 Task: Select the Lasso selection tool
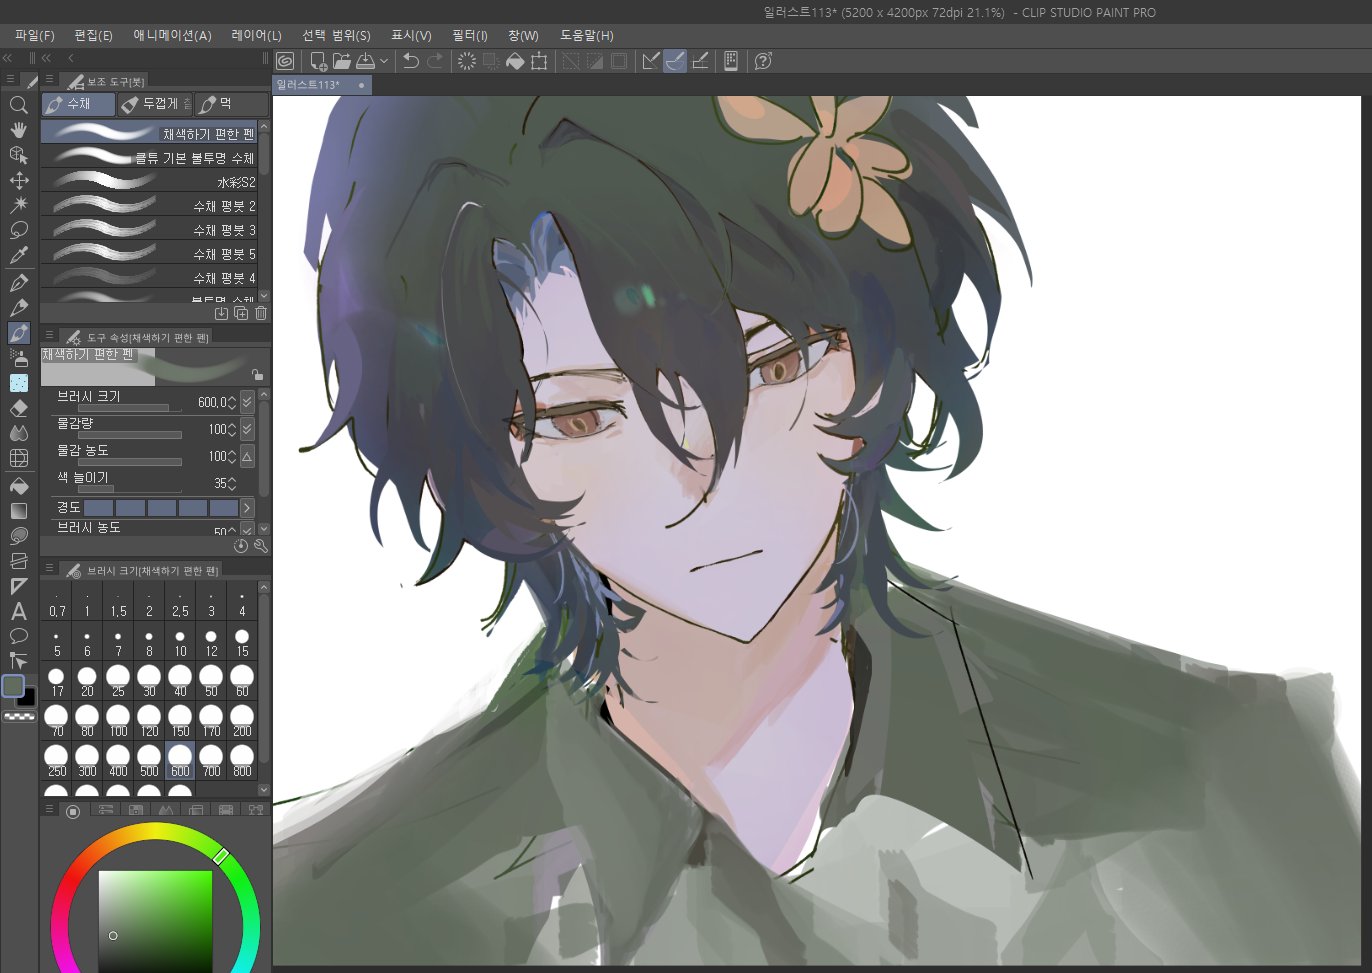(18, 230)
